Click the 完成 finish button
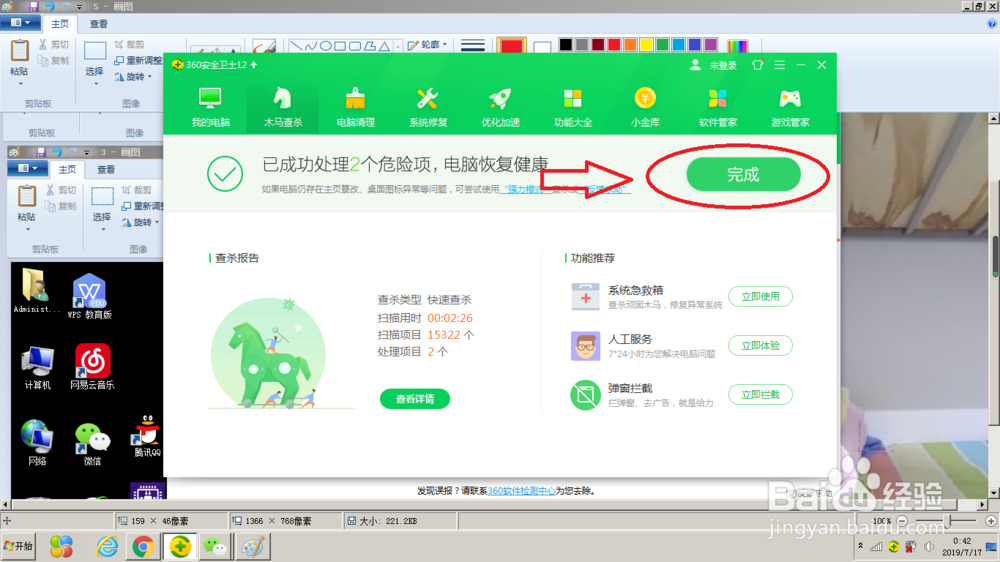 (x=743, y=174)
